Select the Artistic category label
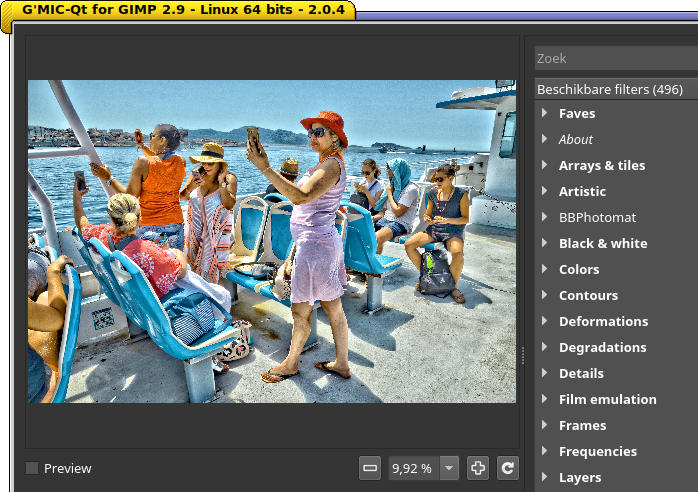This screenshot has width=698, height=492. [x=582, y=191]
